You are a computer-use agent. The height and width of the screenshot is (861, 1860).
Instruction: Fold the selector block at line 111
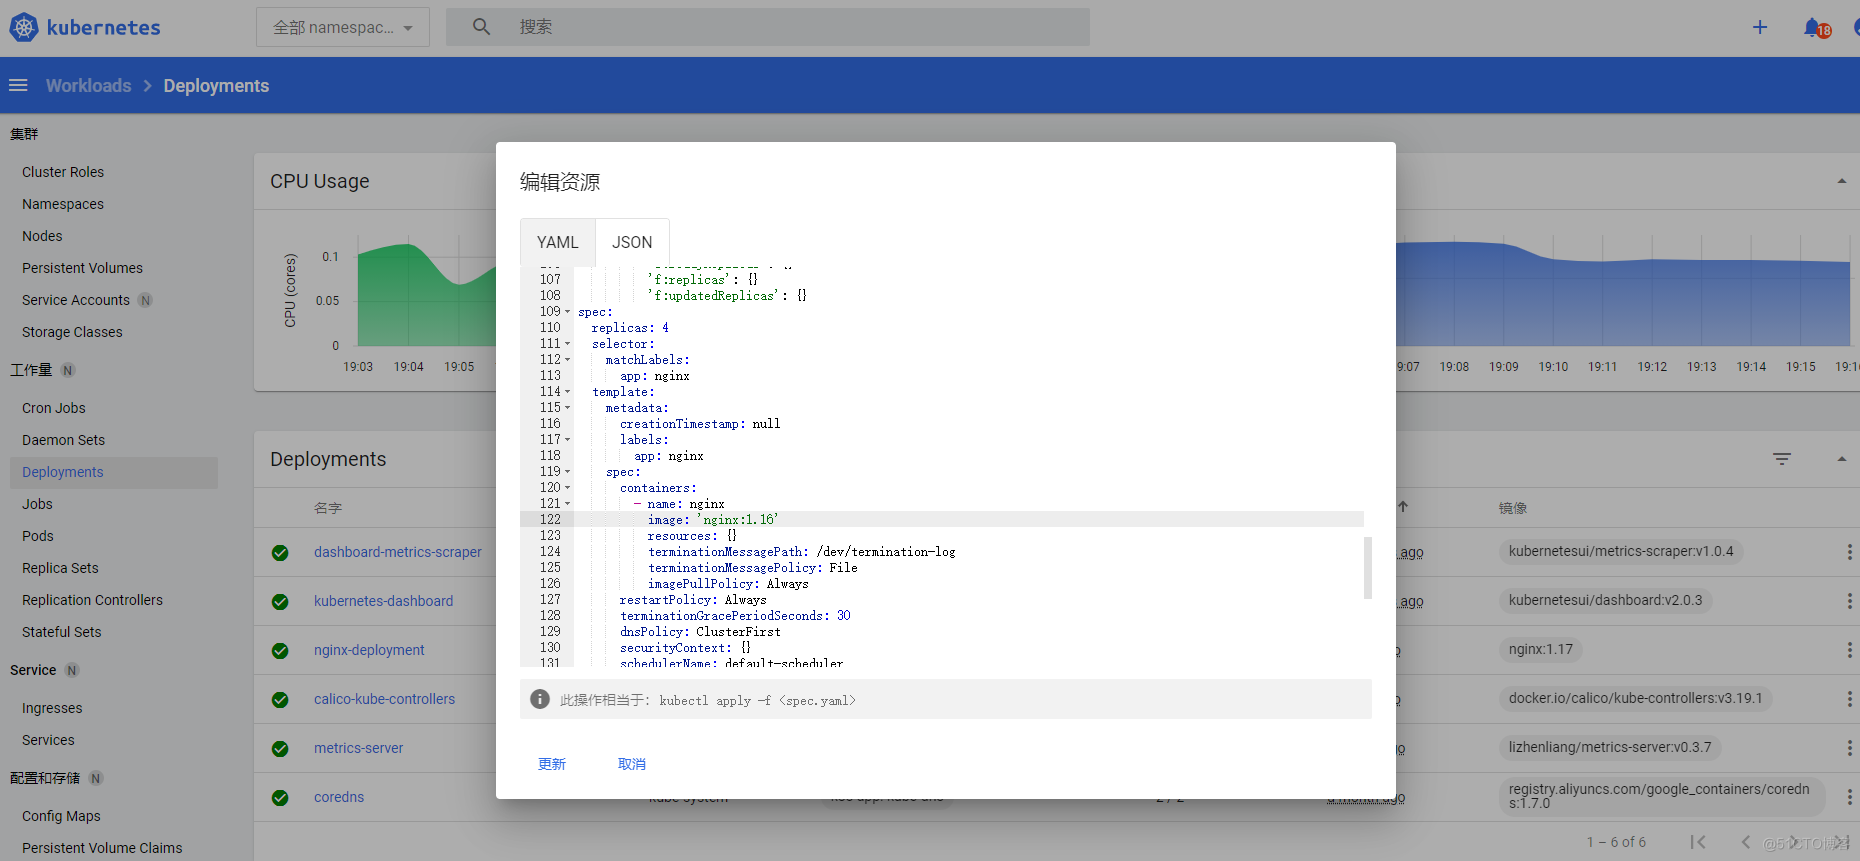click(x=568, y=344)
